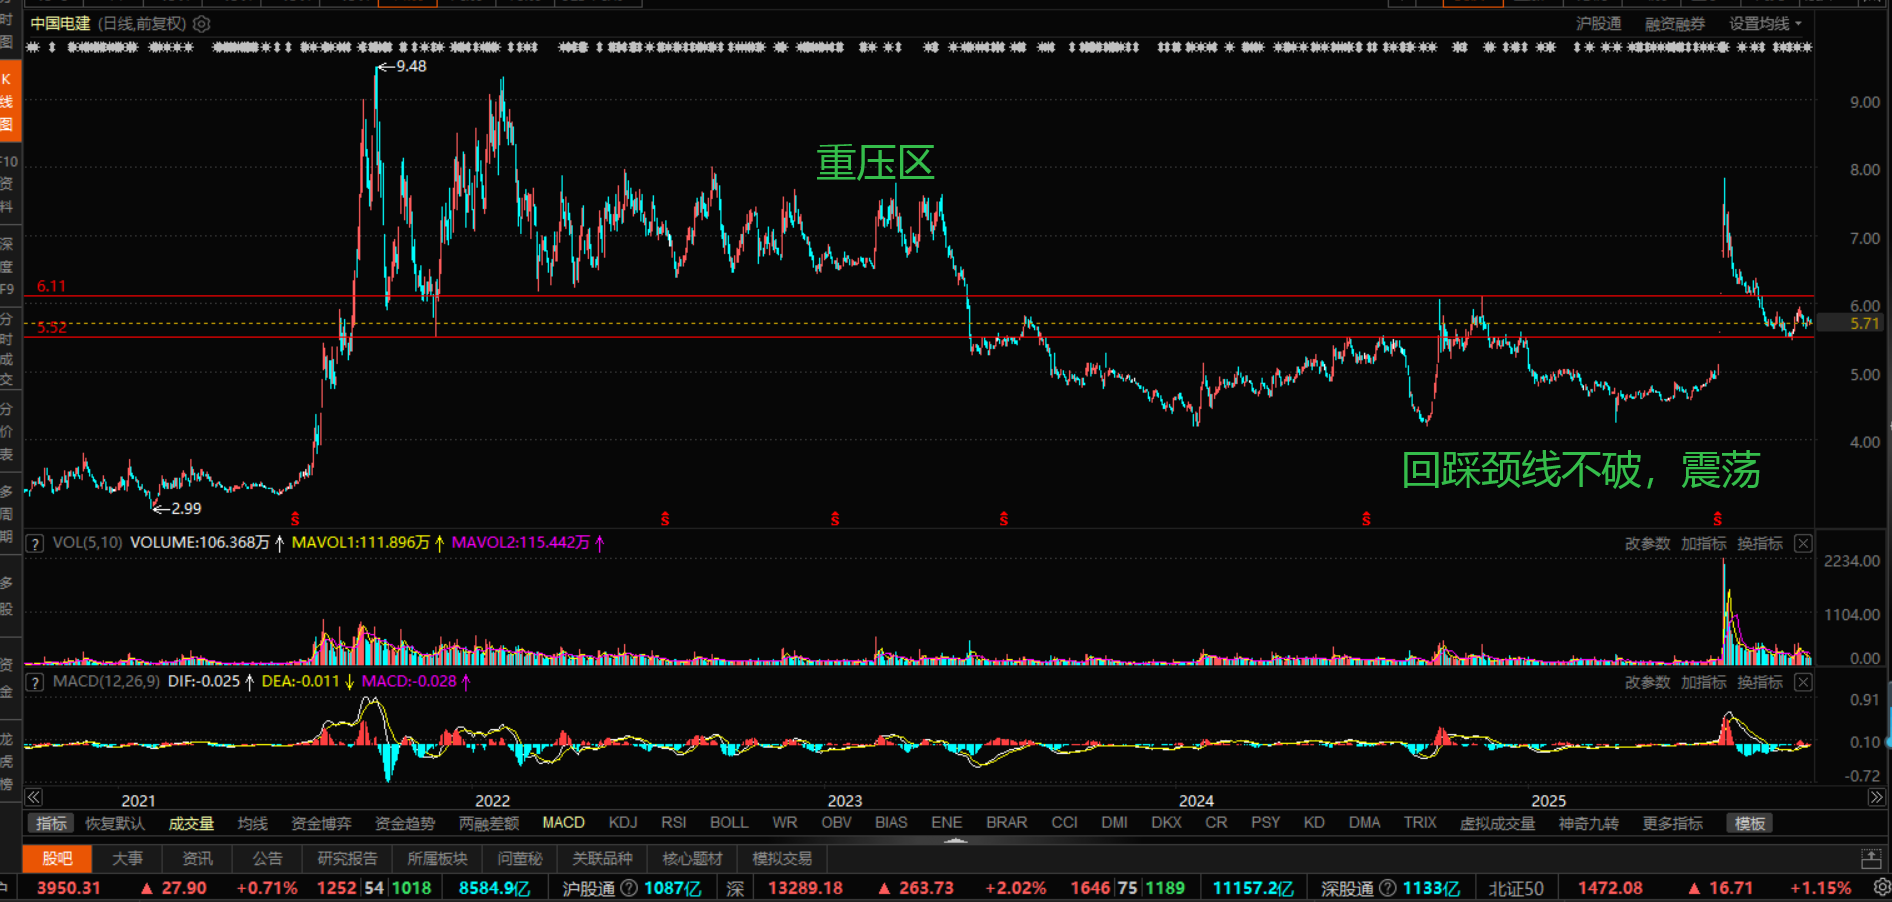1892x902 pixels.
Task: Select DMI indicator
Action: [1115, 822]
